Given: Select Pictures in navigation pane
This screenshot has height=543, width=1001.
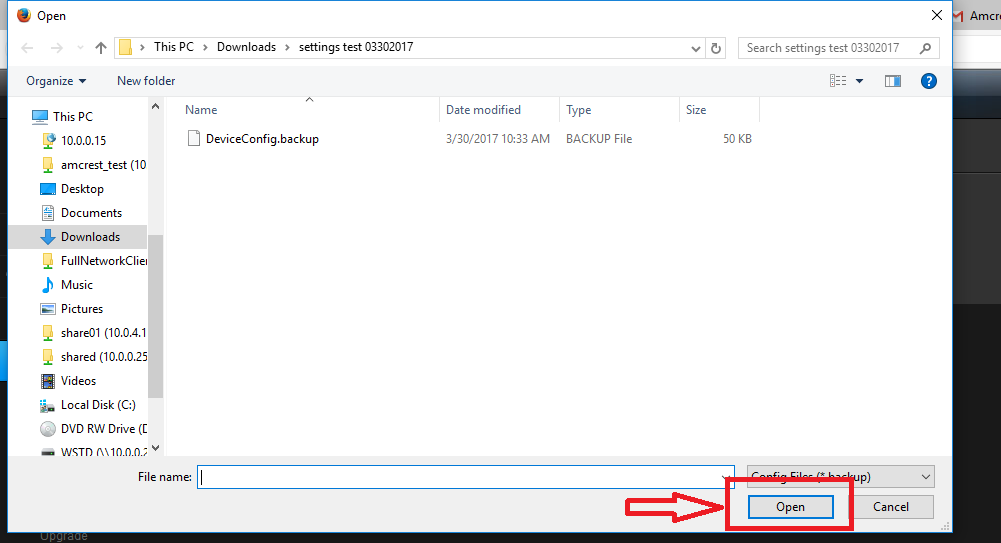Looking at the screenshot, I should click(82, 309).
